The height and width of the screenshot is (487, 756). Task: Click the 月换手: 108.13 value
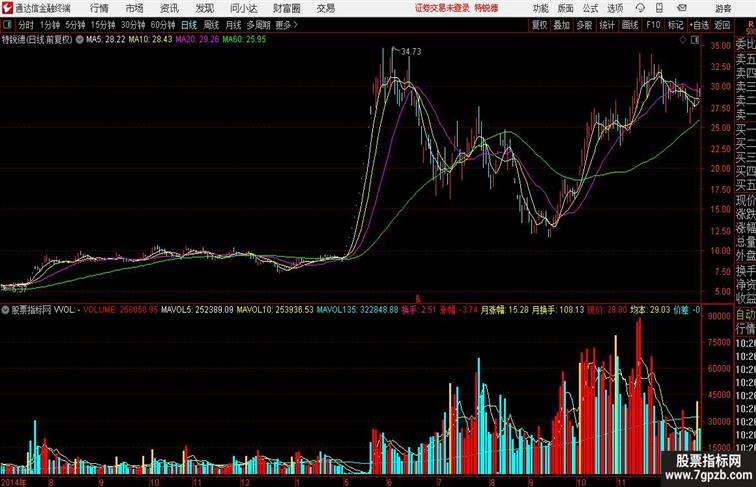tap(558, 310)
